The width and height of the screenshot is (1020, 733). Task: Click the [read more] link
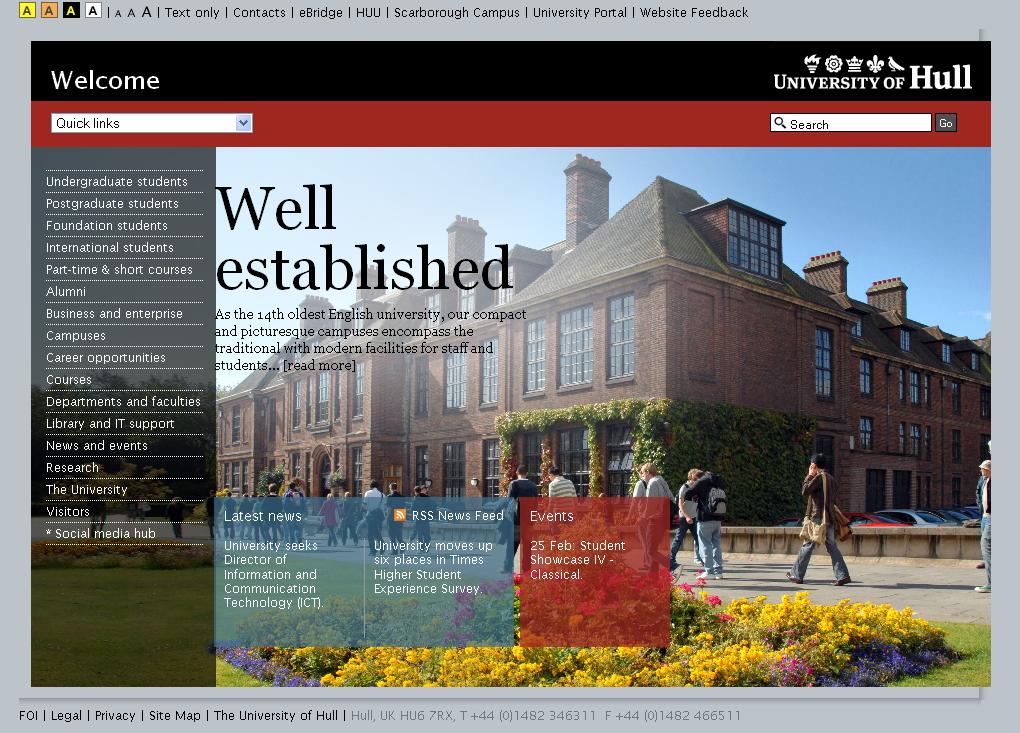tap(319, 366)
